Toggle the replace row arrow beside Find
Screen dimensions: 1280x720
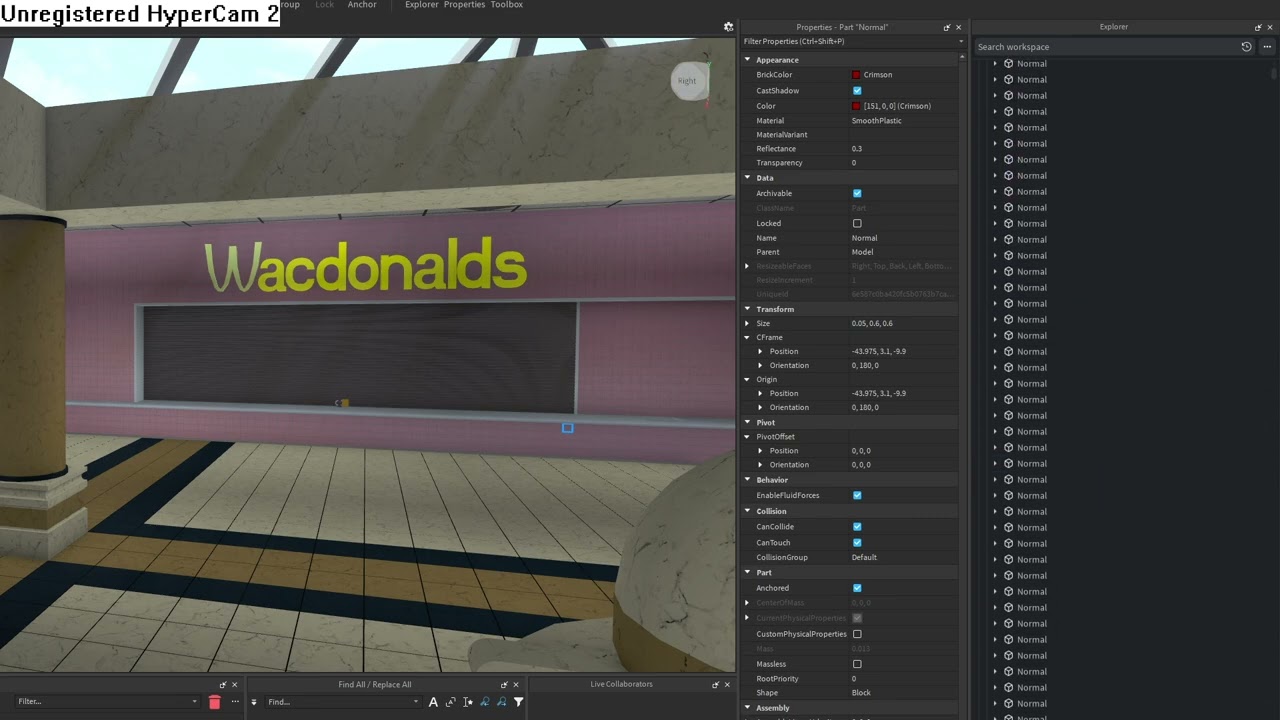point(254,702)
